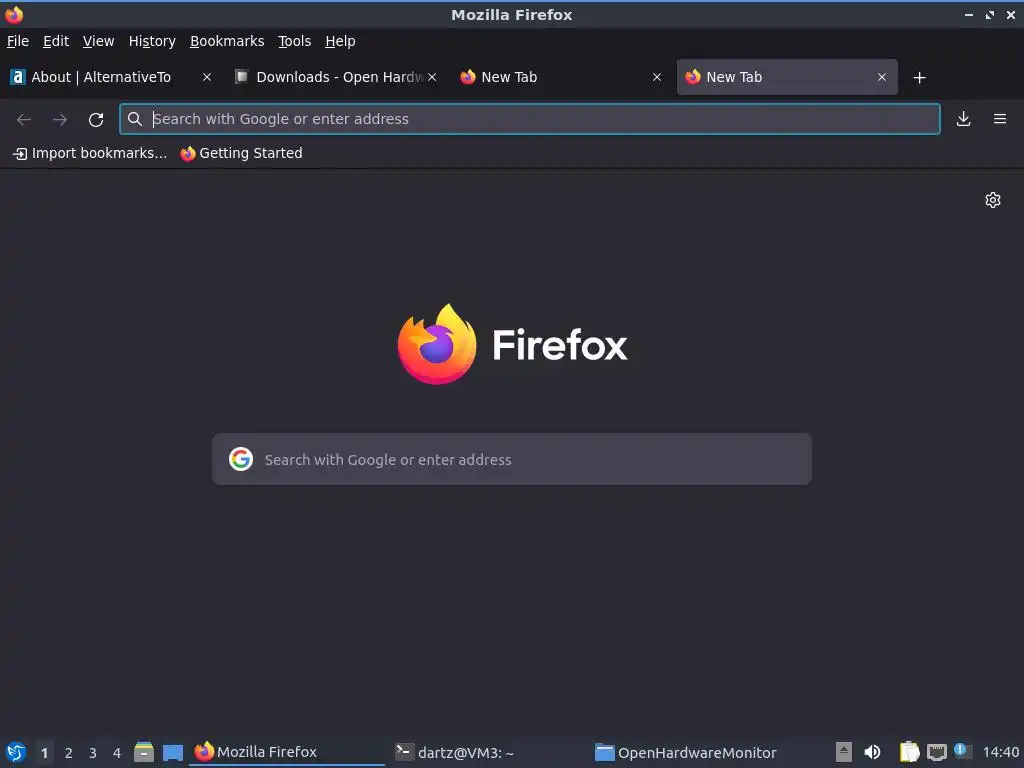The image size is (1024, 768).
Task: Focus the address bar search field
Action: 530,119
